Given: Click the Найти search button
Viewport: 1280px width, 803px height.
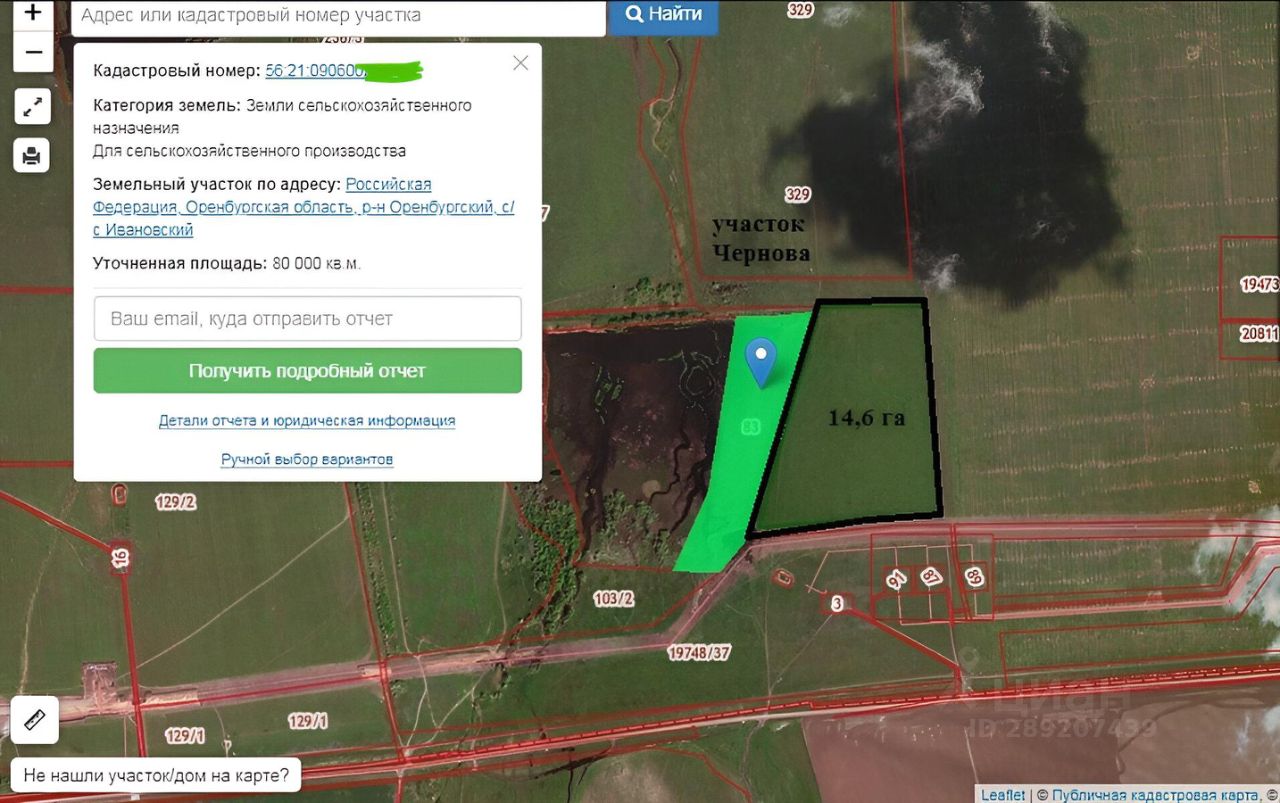Looking at the screenshot, I should [664, 15].
